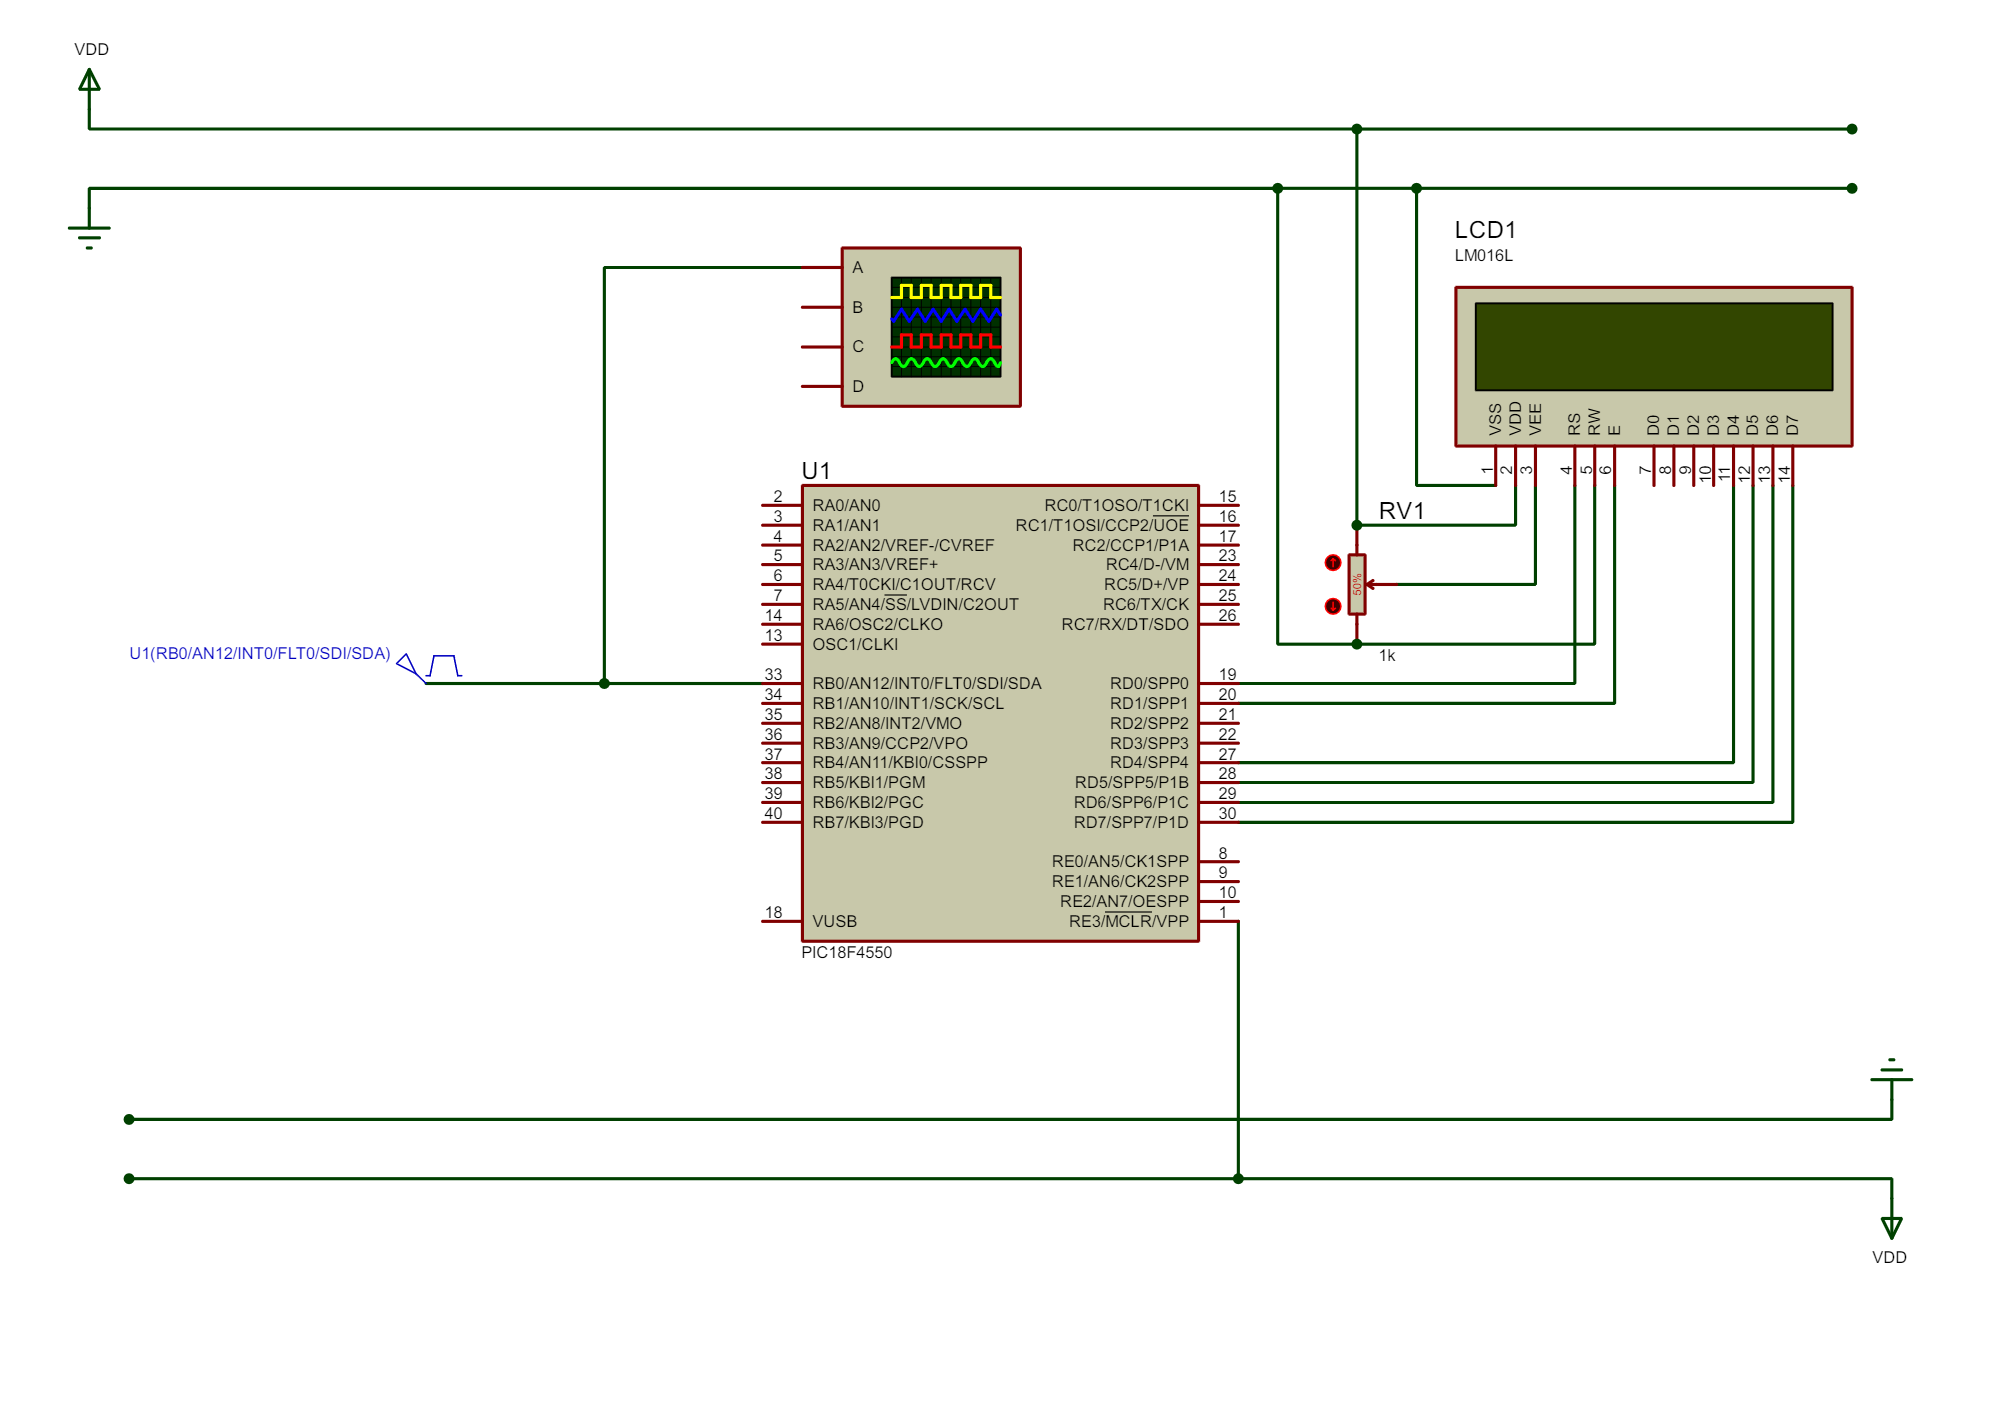Click the RW pin label on LCD1
2000x1405 pixels.
(x=1594, y=422)
